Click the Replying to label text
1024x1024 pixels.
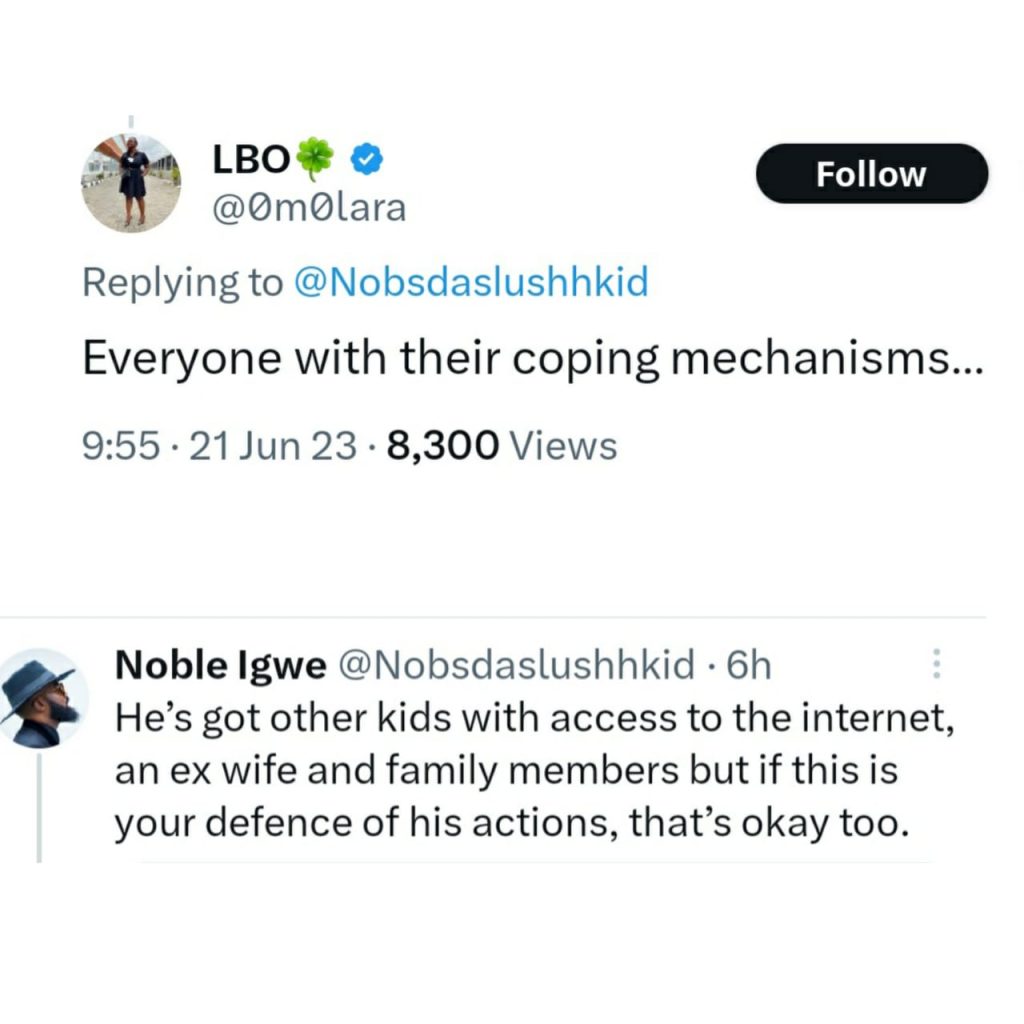(x=180, y=282)
